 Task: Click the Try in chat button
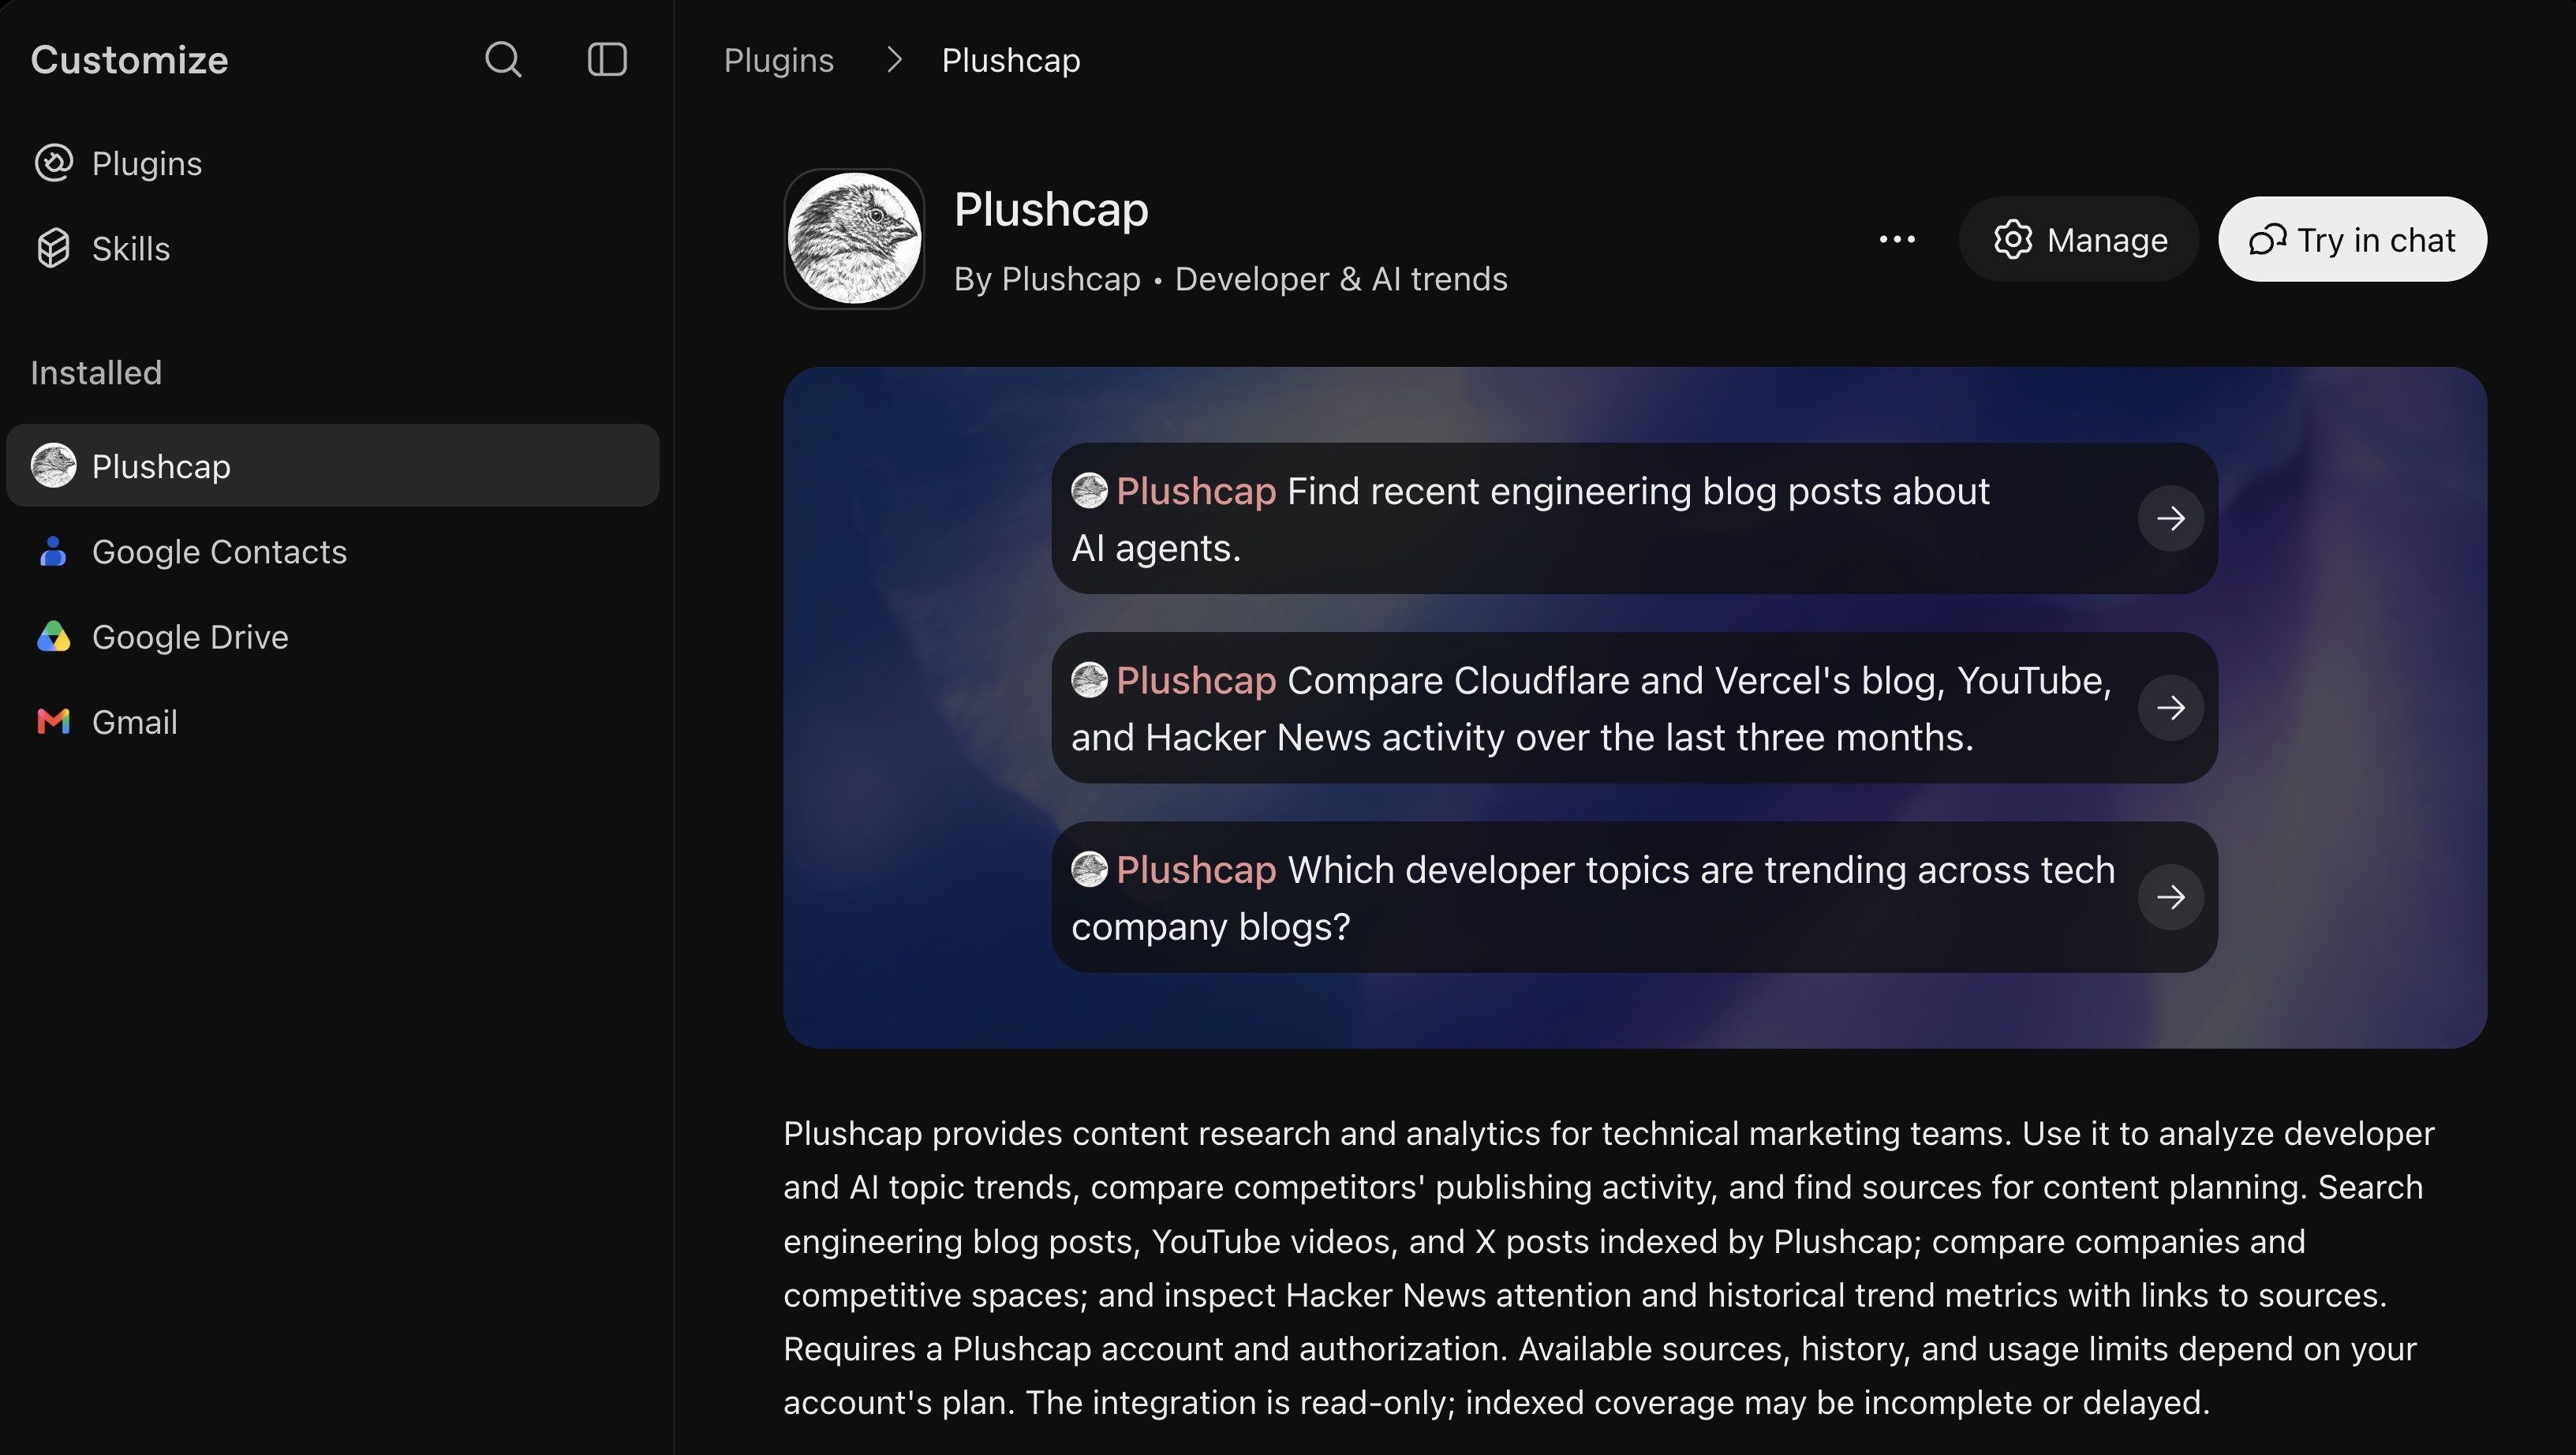(x=2352, y=239)
